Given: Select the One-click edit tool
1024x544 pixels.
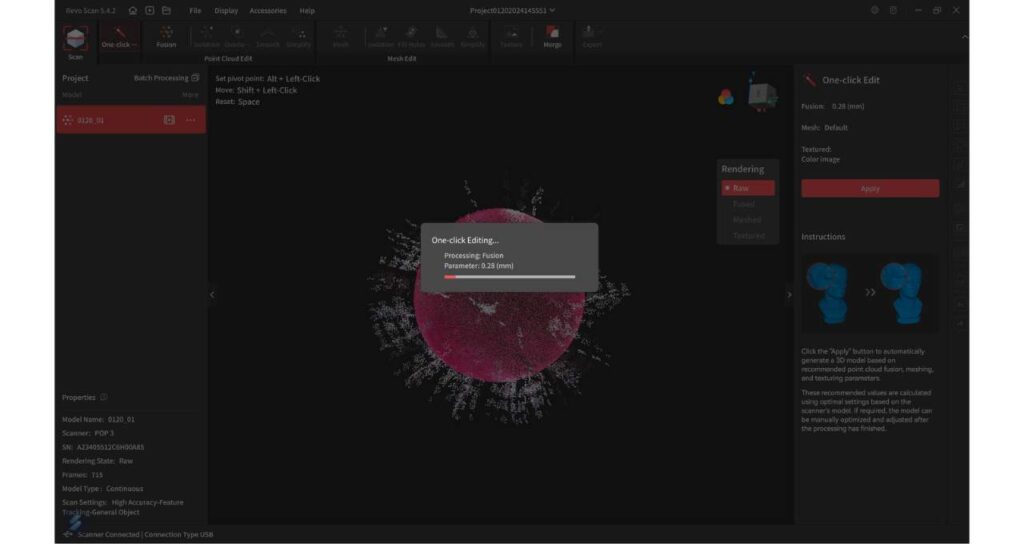Looking at the screenshot, I should coord(120,38).
